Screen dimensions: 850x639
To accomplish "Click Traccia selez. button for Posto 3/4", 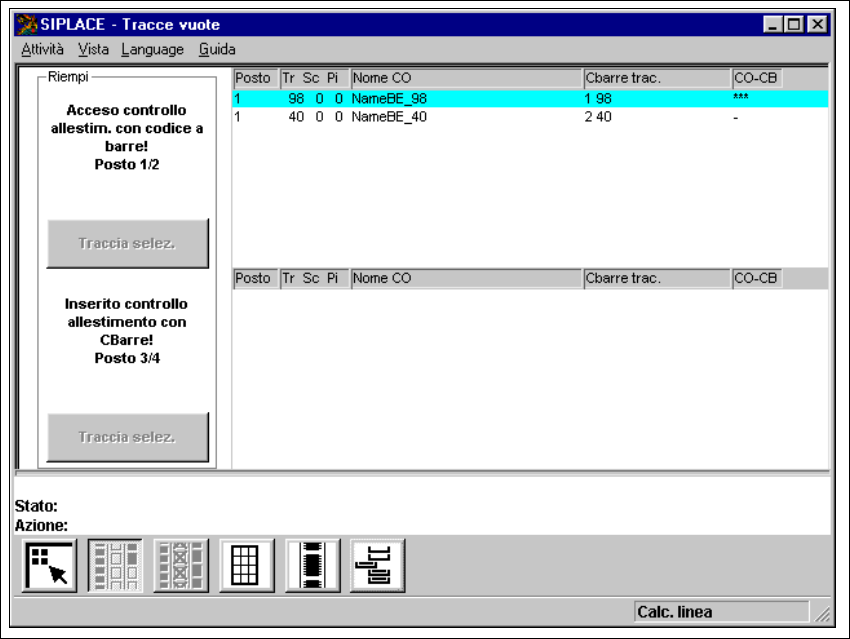I will tap(128, 437).
